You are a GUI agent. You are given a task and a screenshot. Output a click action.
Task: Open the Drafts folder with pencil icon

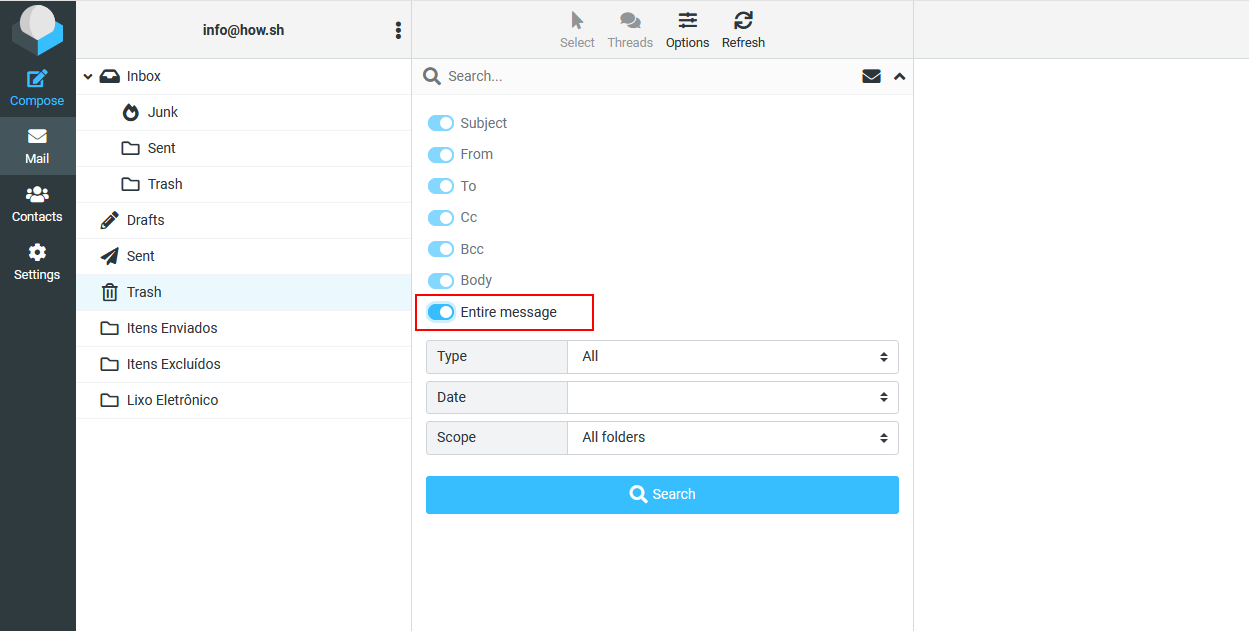[x=243, y=220]
